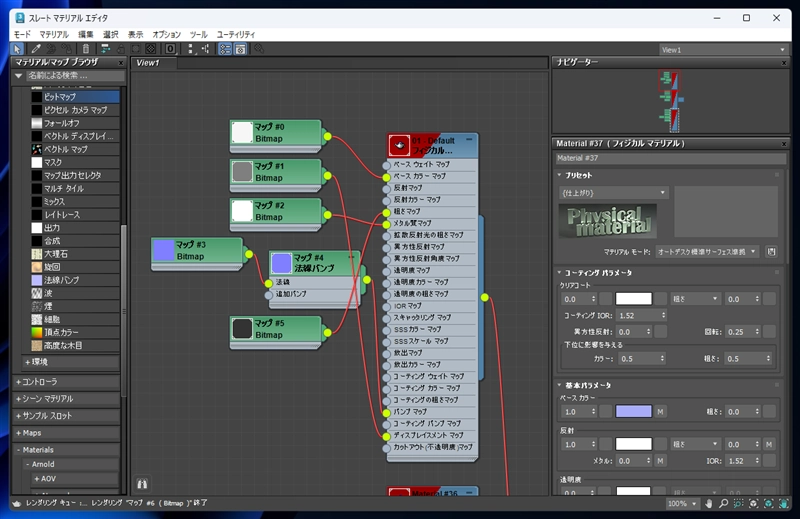The image size is (800, 519).
Task: Delete selected nodes with trash icon
Action: coord(86,49)
